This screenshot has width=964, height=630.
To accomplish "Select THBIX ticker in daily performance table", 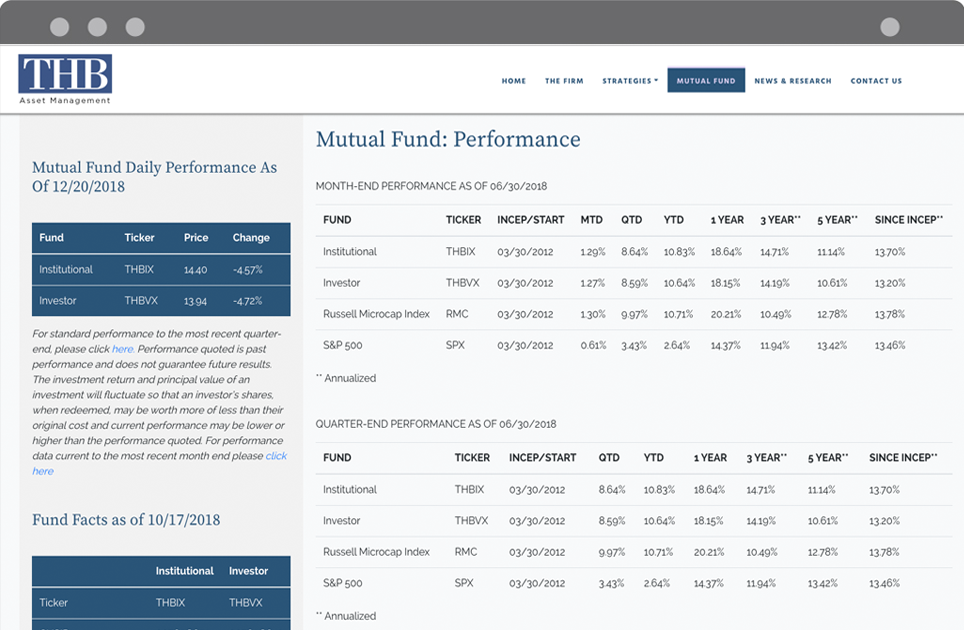I will pyautogui.click(x=139, y=269).
